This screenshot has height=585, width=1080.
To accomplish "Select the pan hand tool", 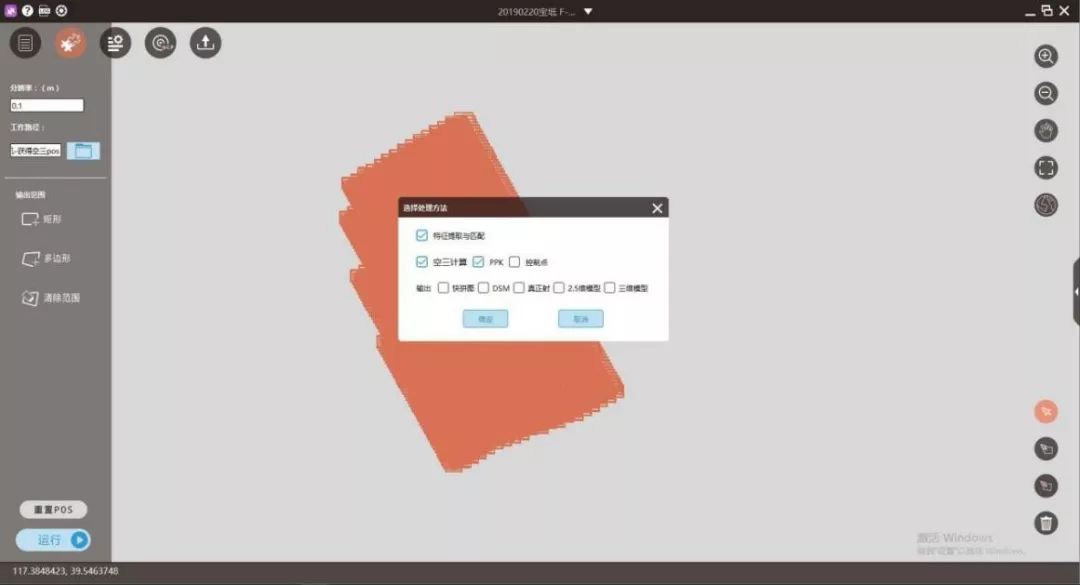I will pyautogui.click(x=1046, y=131).
